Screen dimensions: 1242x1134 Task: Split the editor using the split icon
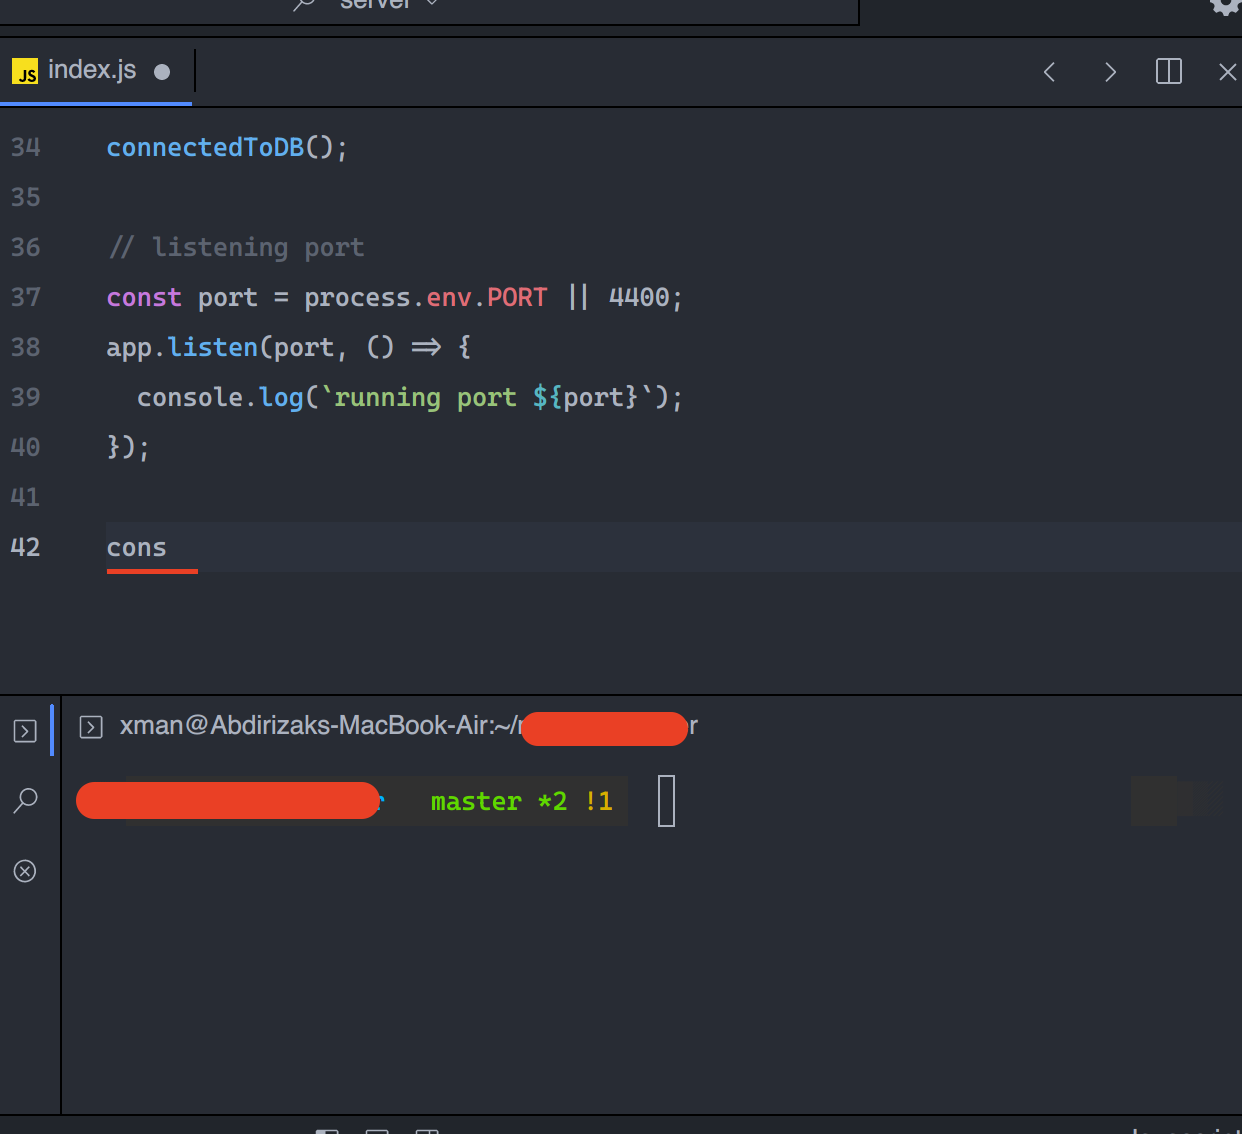[x=1168, y=71]
